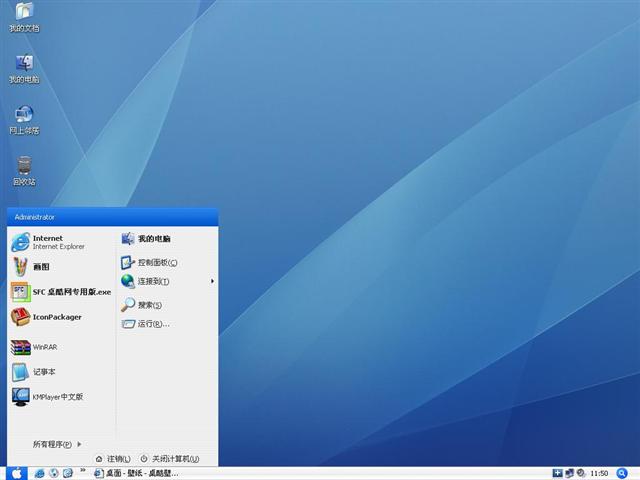This screenshot has height=480, width=640.
Task: Click the taskbar clock showing 11:50
Action: 599,473
